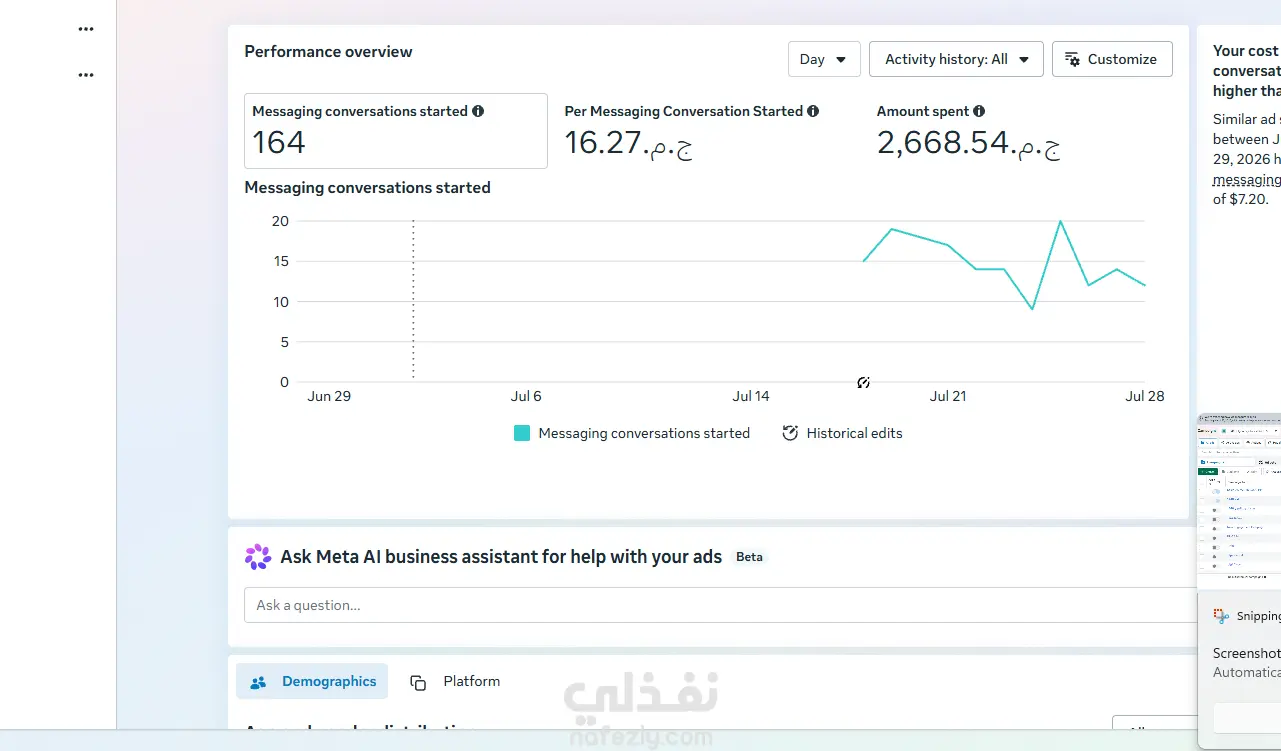1281x751 pixels.
Task: Click the Performance overview heading
Action: click(328, 52)
